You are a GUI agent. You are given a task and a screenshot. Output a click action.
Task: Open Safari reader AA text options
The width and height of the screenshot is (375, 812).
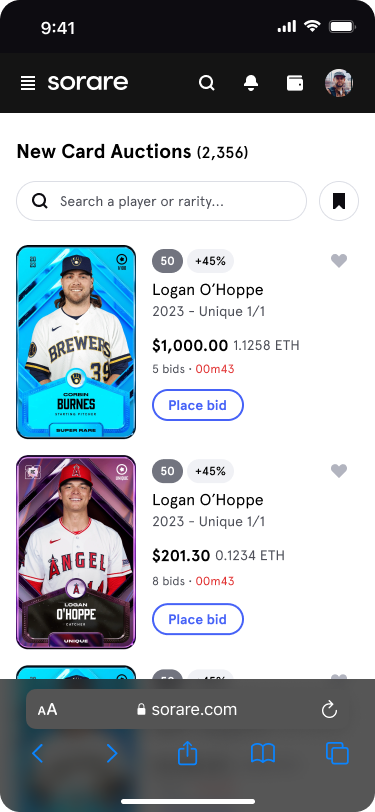coord(47,710)
